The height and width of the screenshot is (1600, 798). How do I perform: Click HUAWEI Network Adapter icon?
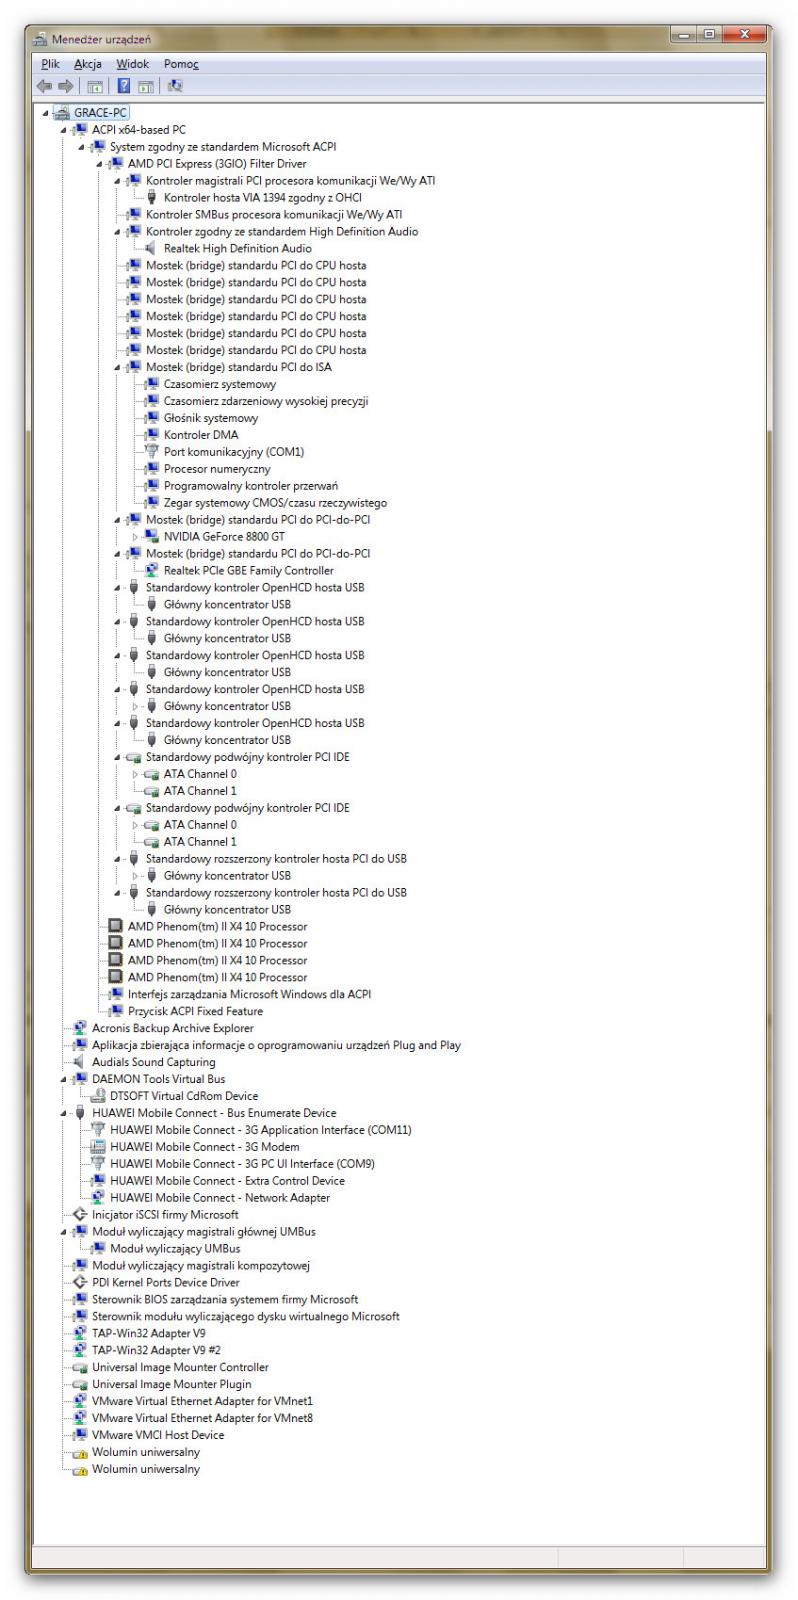point(98,1198)
